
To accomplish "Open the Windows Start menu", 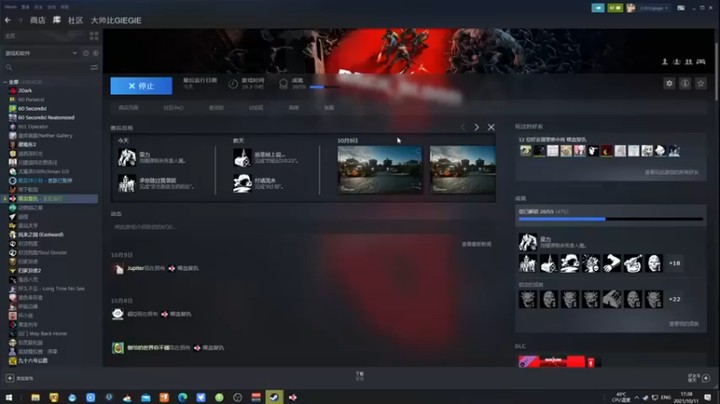I will [x=8, y=398].
